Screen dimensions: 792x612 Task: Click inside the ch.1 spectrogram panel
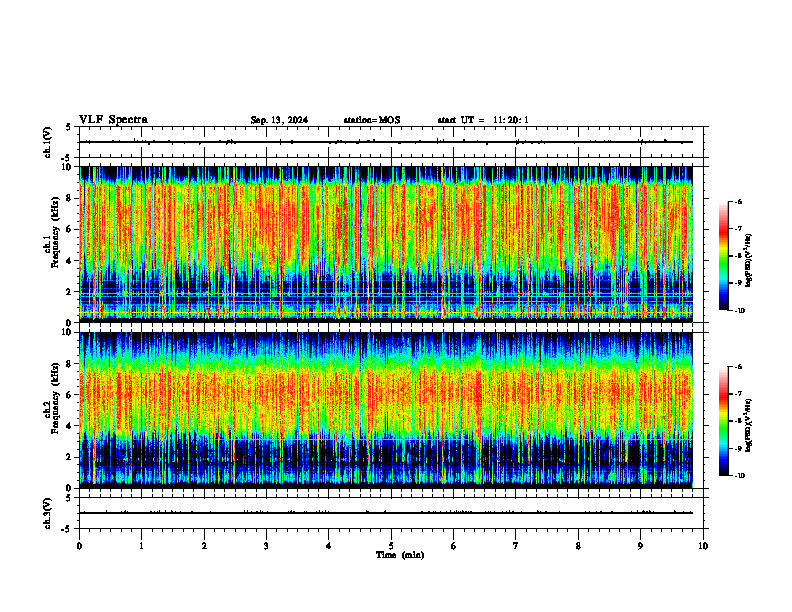click(x=386, y=244)
